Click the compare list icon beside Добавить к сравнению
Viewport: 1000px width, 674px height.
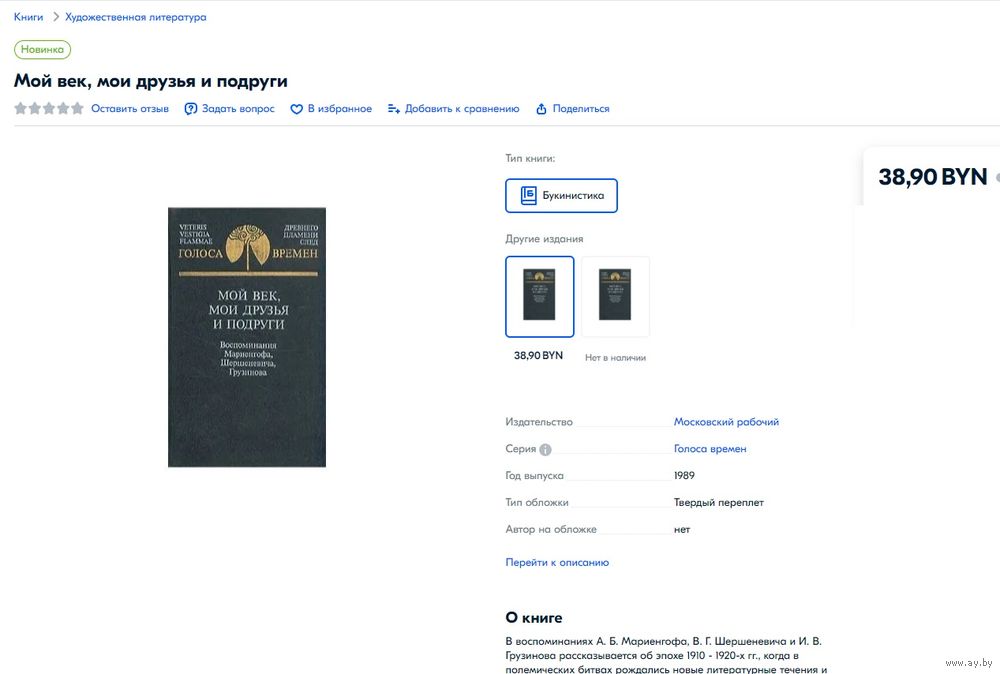click(x=393, y=109)
